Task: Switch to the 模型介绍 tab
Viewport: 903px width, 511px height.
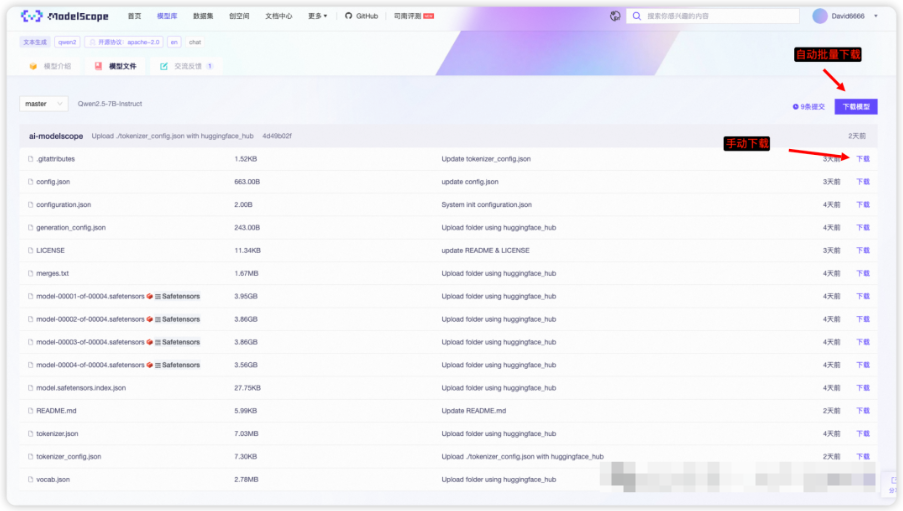Action: pyautogui.click(x=50, y=66)
